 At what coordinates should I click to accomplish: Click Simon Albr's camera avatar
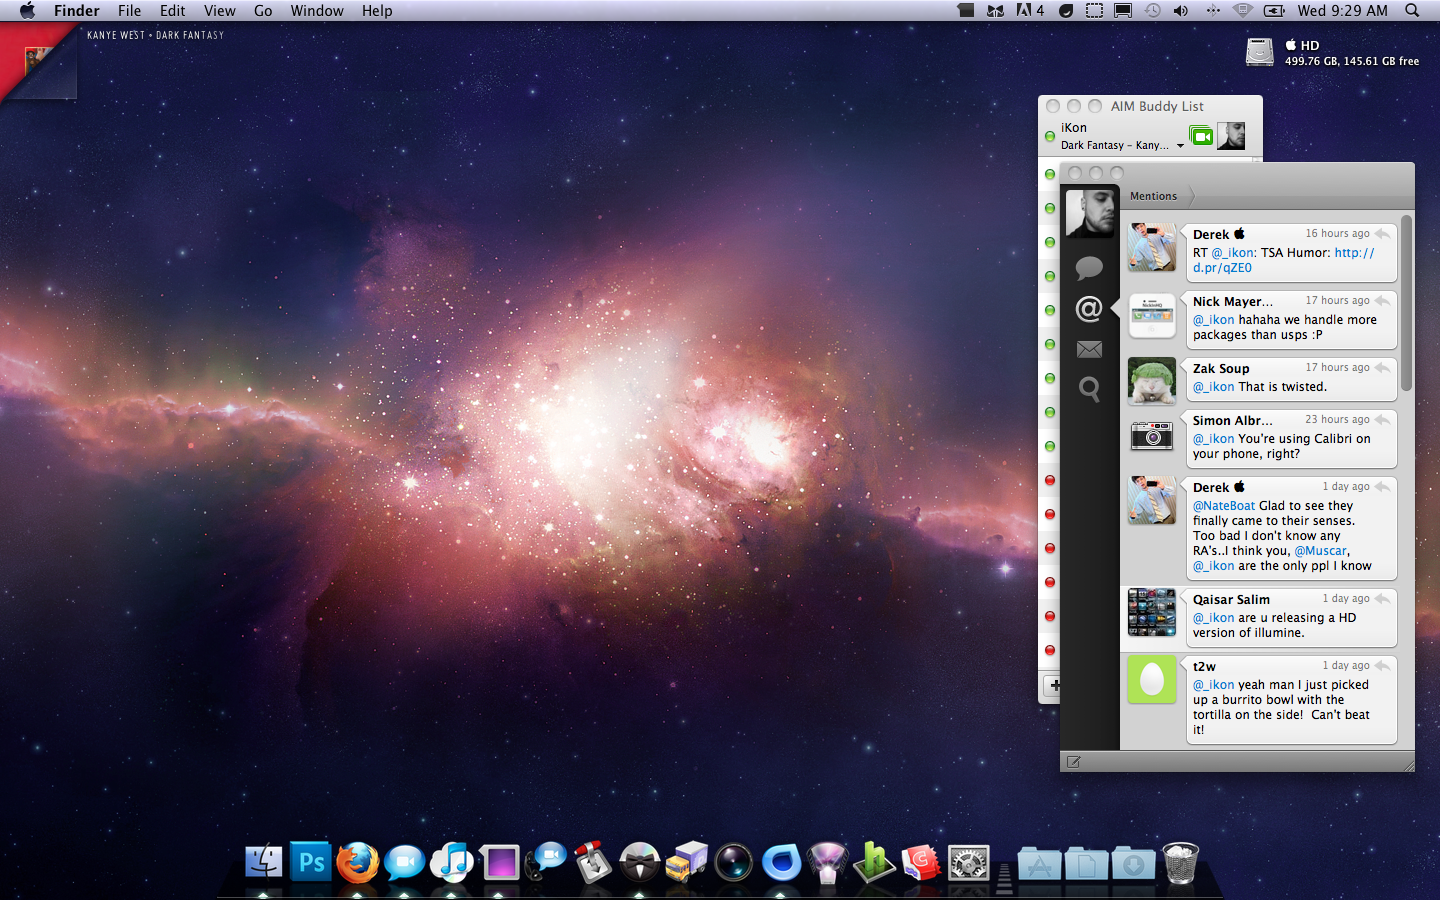[1152, 434]
